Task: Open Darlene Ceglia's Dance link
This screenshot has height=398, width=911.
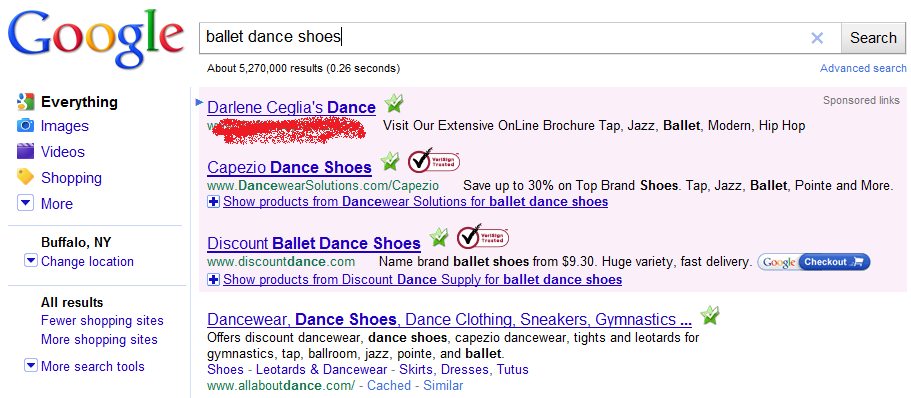Action: (291, 107)
